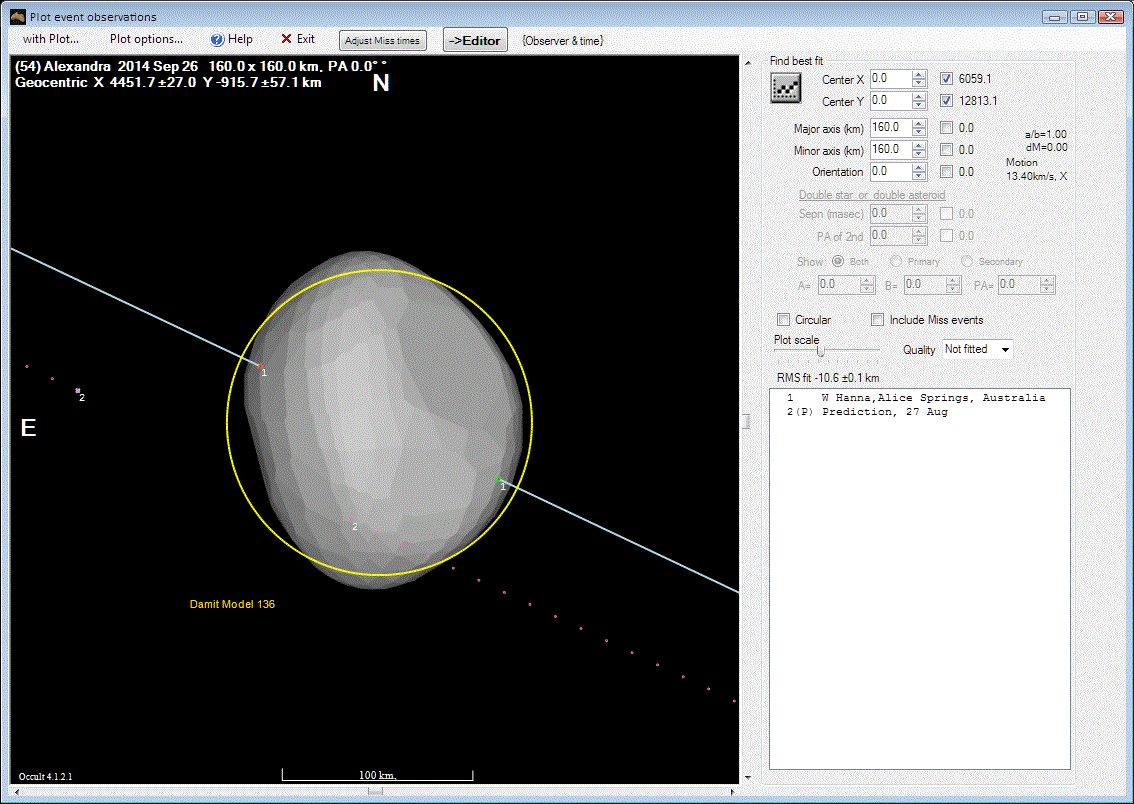Increase Major axis with up spinner
The width and height of the screenshot is (1134, 804).
coord(918,124)
